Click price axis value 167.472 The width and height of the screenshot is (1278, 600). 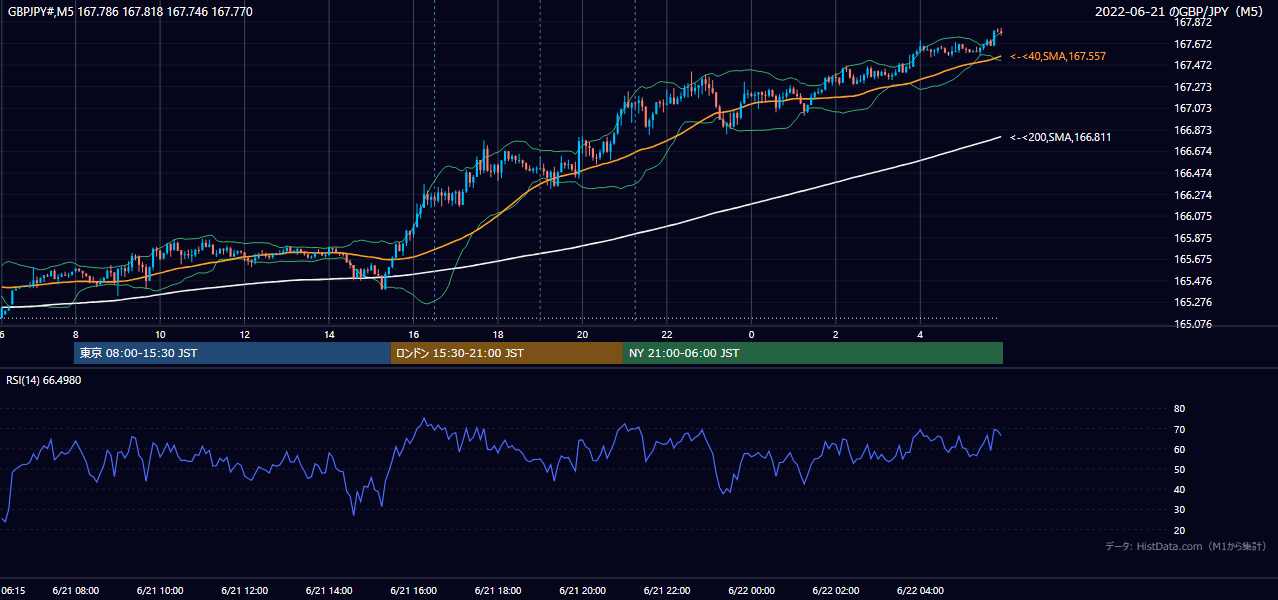[1192, 65]
